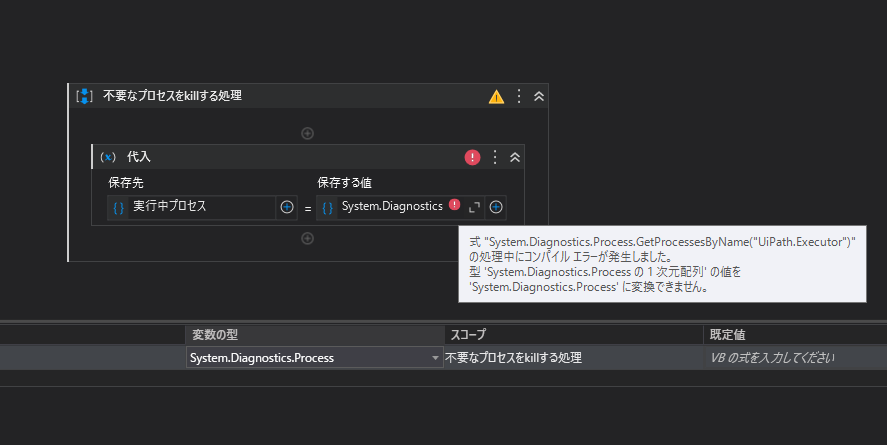Open the plus menu for the 保存先 field
The width and height of the screenshot is (887, 445).
pyautogui.click(x=287, y=208)
